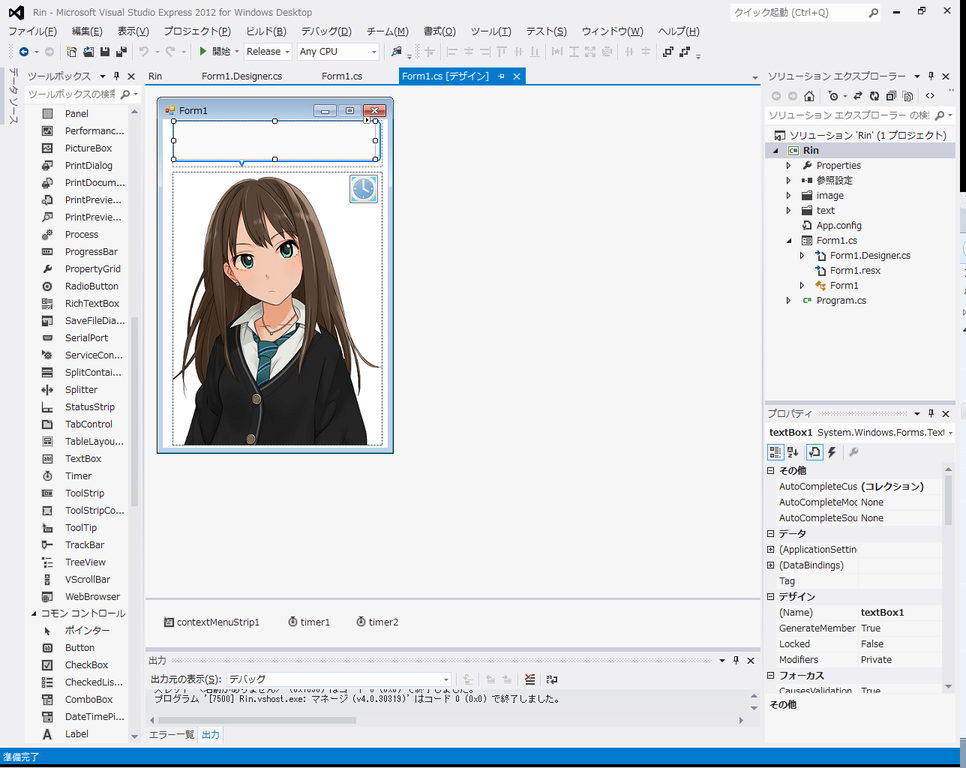
Task: Select the contextMenuStrip1 component in the tray
Action: click(x=211, y=622)
